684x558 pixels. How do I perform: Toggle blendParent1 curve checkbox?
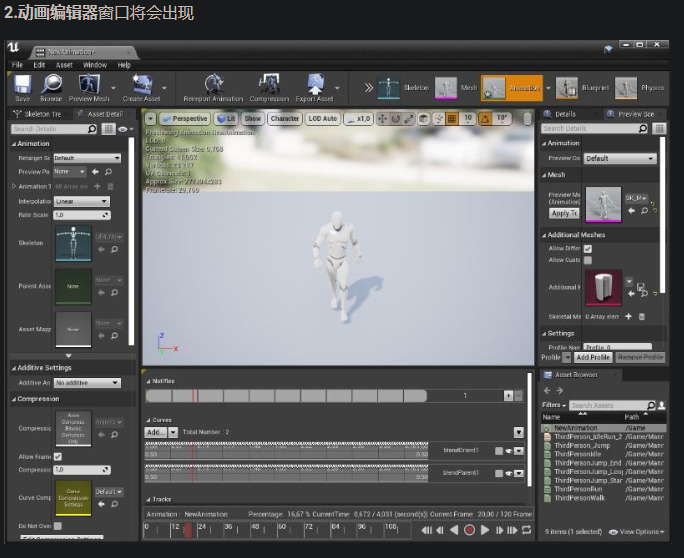pyautogui.click(x=499, y=473)
